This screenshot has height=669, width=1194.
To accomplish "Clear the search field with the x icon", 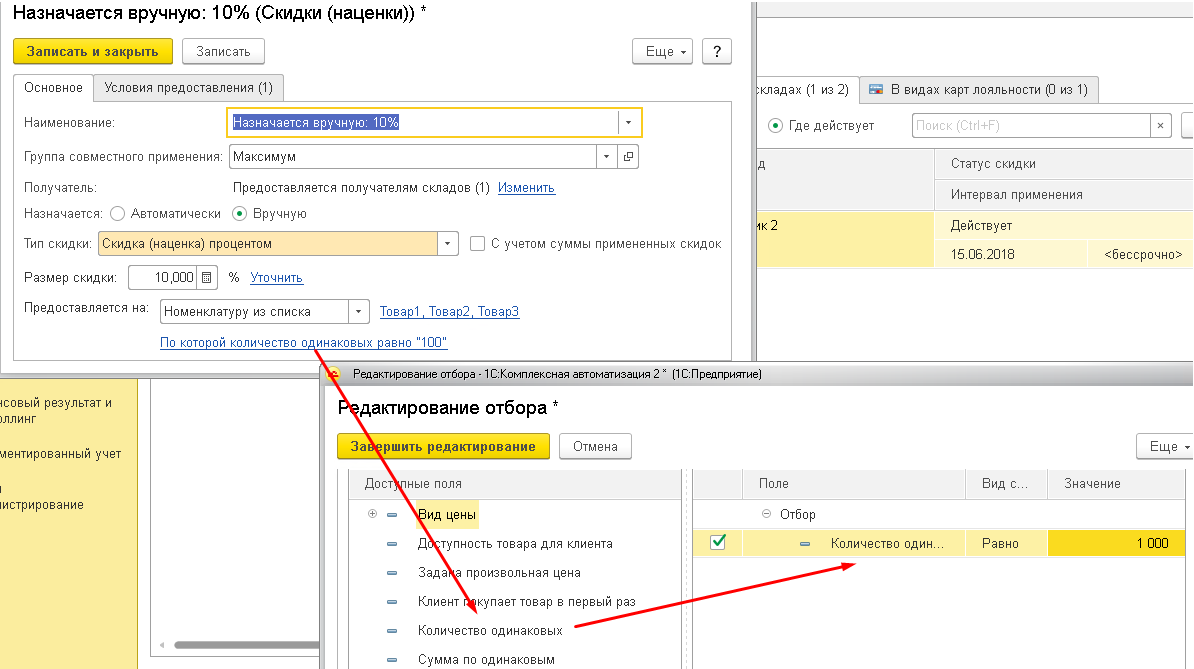I will coord(1160,126).
